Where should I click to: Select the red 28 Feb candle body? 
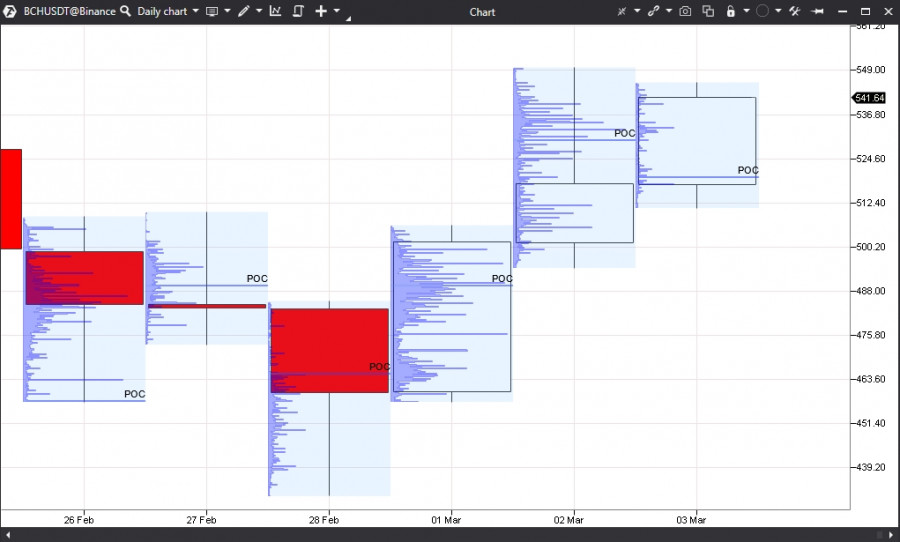tap(329, 351)
